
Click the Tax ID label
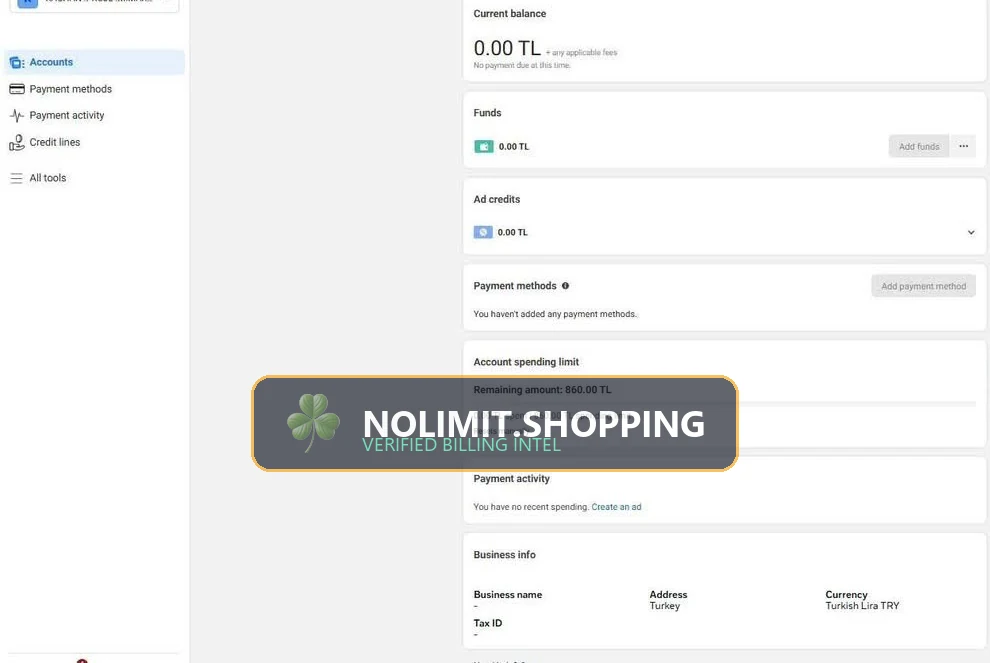point(488,623)
